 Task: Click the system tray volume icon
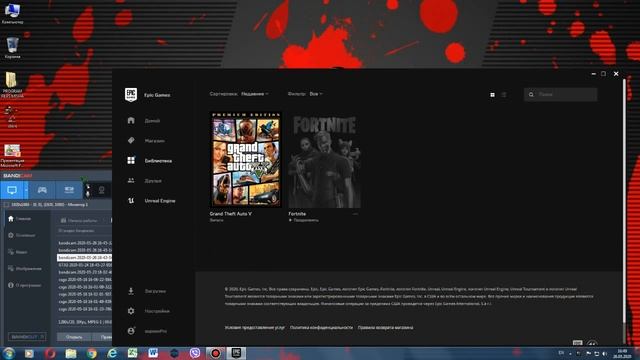[604, 353]
